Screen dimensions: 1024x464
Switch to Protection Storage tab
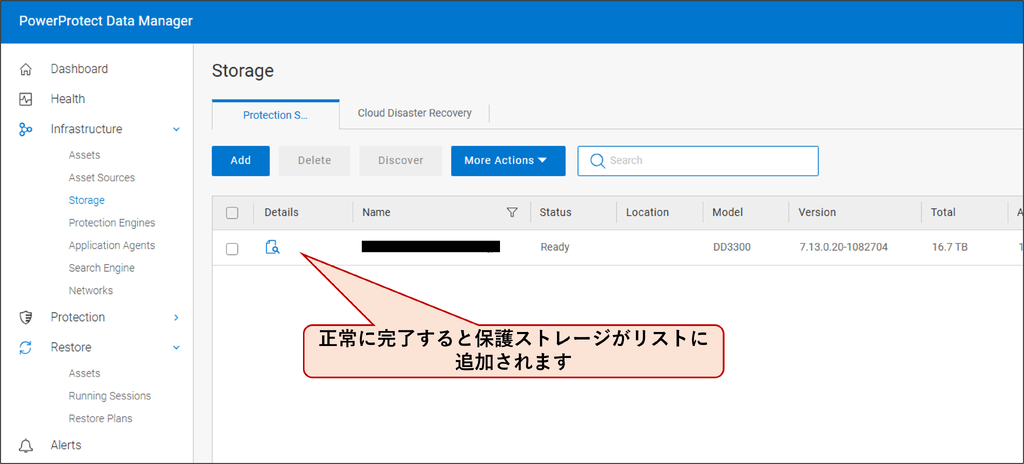276,115
